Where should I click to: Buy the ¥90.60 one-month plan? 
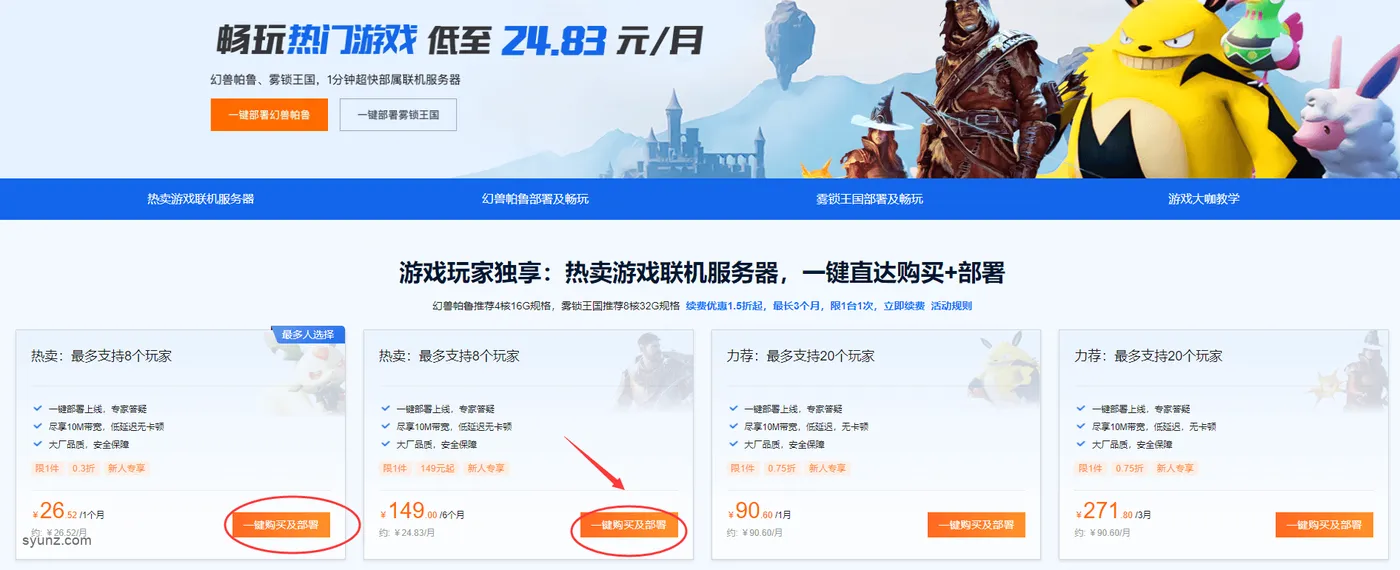977,525
